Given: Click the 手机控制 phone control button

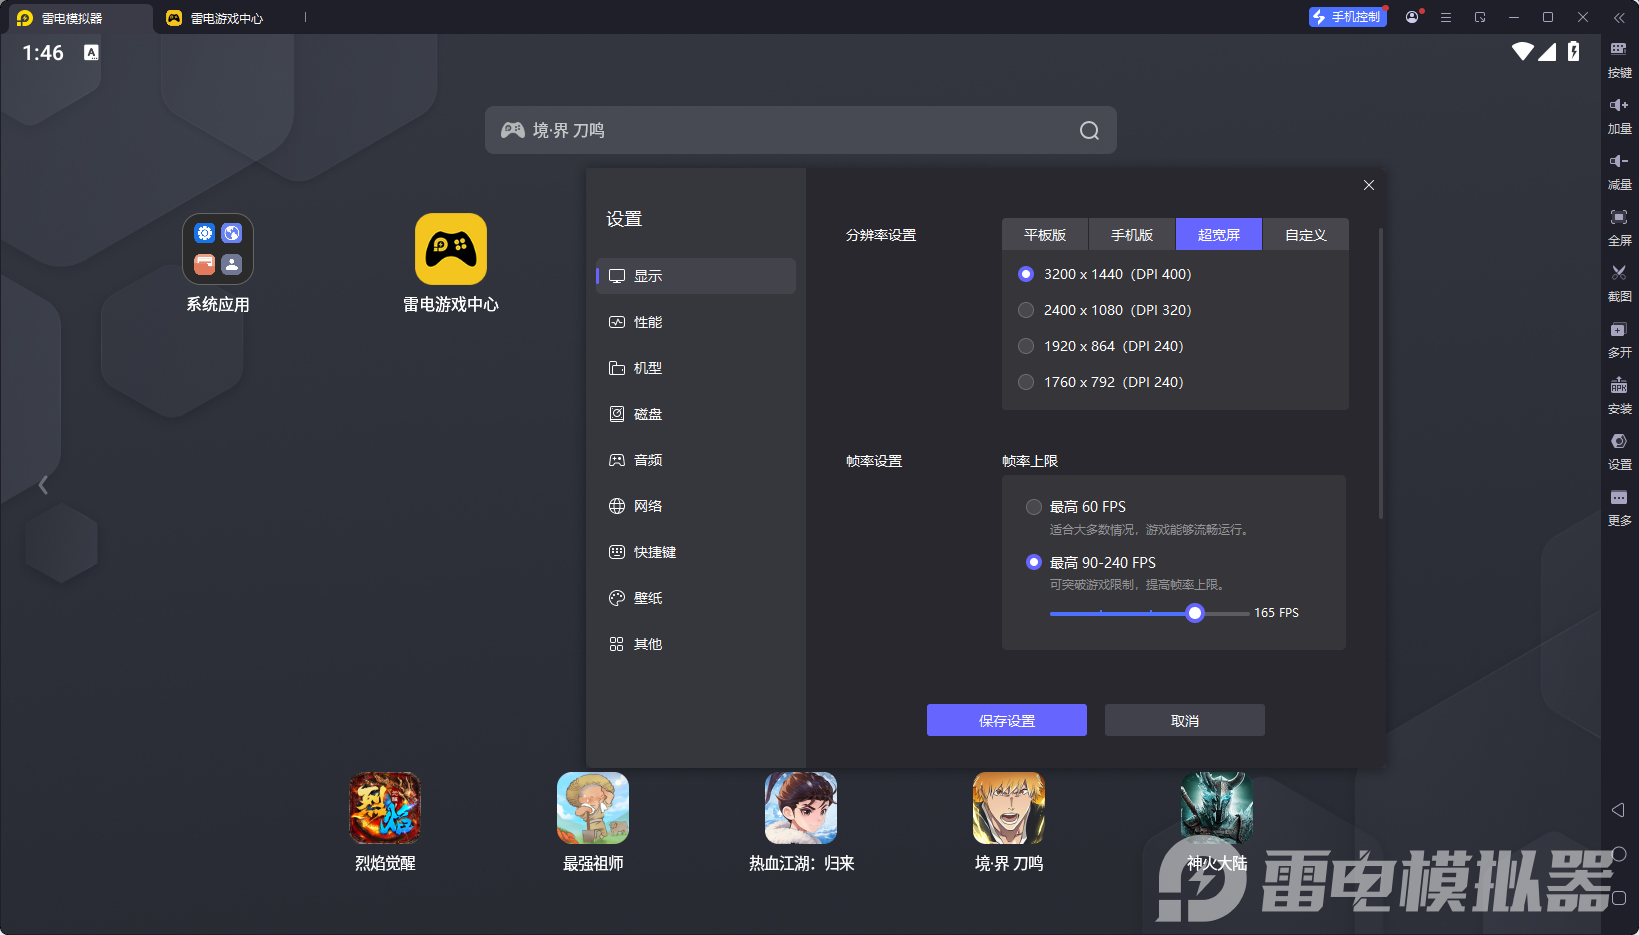Looking at the screenshot, I should tap(1348, 17).
